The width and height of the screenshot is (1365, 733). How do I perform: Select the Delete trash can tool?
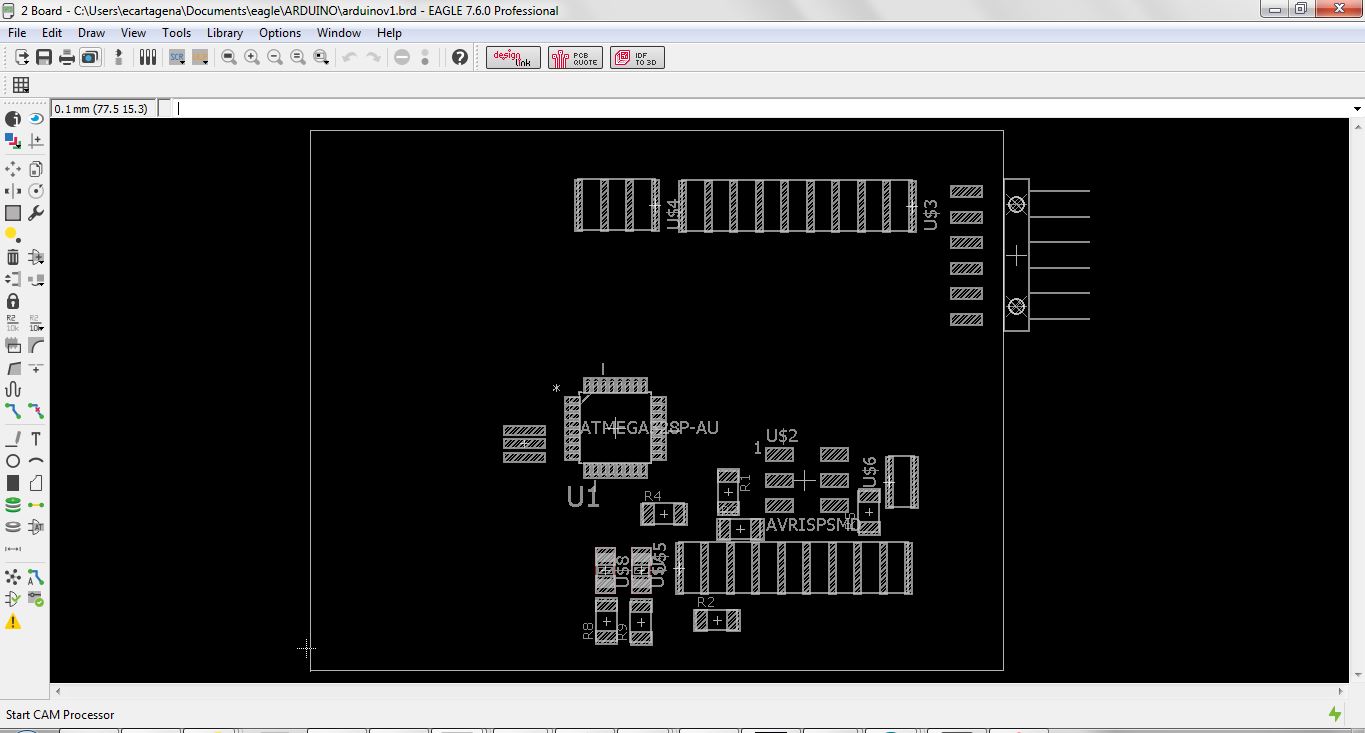13,257
